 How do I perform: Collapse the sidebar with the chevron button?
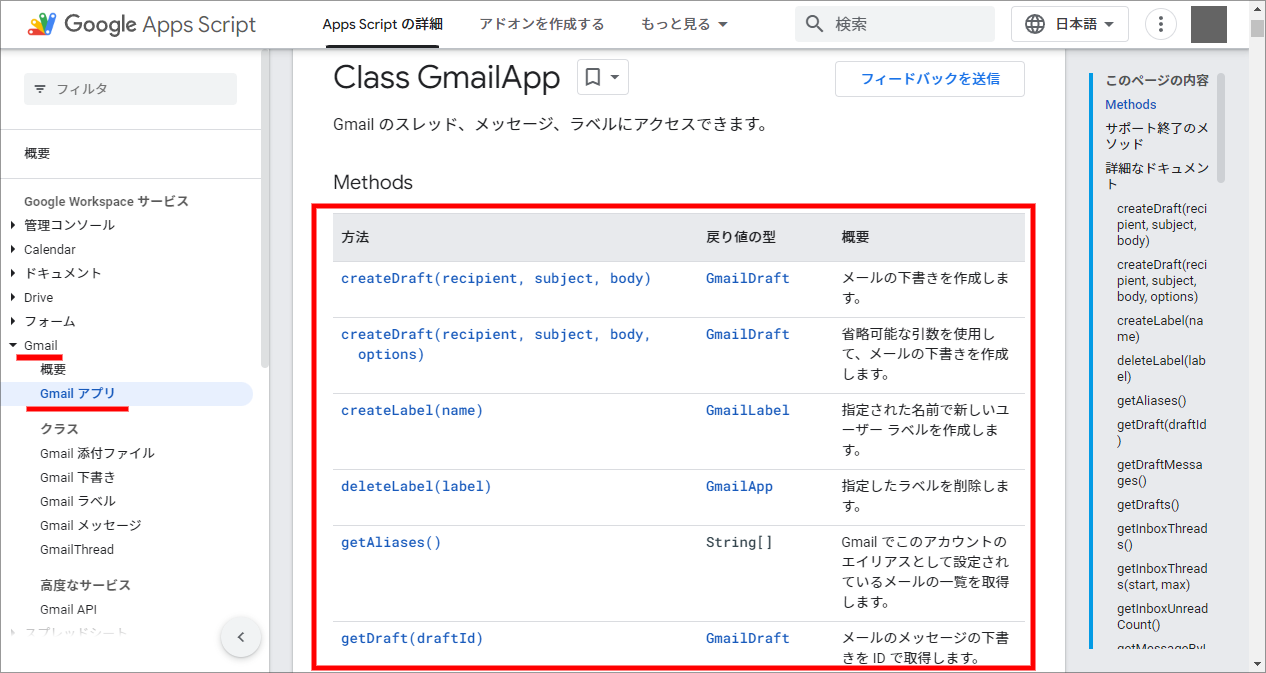pos(241,636)
